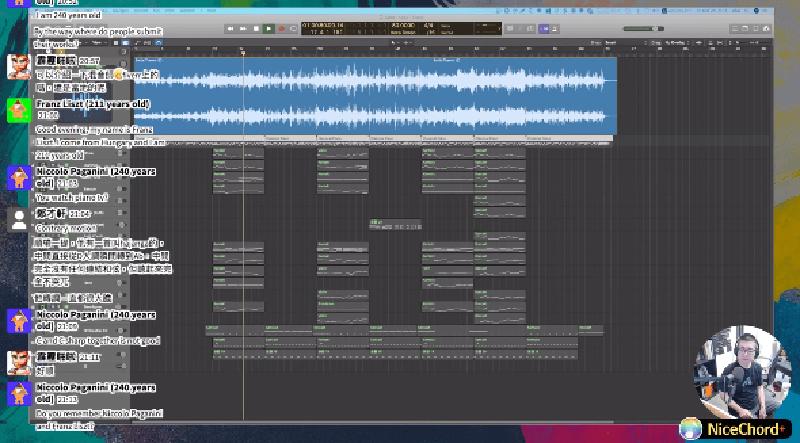Viewport: 800px width, 443px height.
Task: Click the Rewind button in transport
Action: [x=232, y=28]
